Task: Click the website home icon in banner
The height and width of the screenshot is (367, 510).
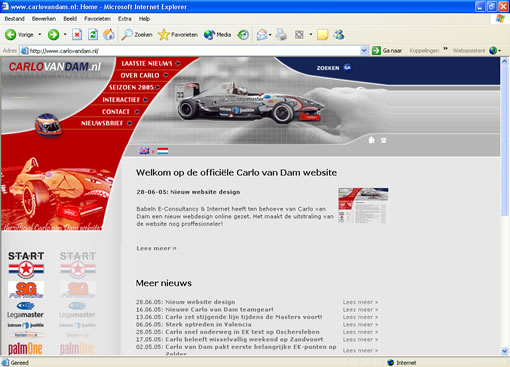Action: pyautogui.click(x=371, y=140)
